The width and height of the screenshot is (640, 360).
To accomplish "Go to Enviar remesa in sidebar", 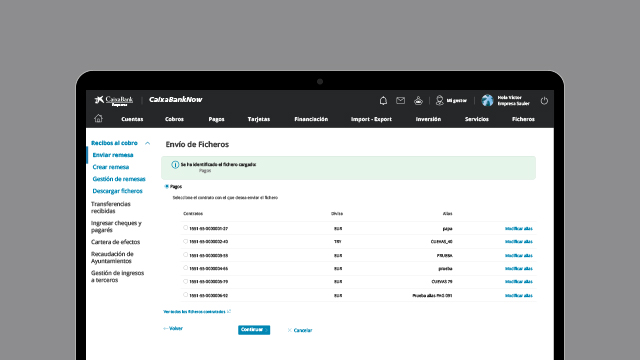I will pyautogui.click(x=113, y=155).
